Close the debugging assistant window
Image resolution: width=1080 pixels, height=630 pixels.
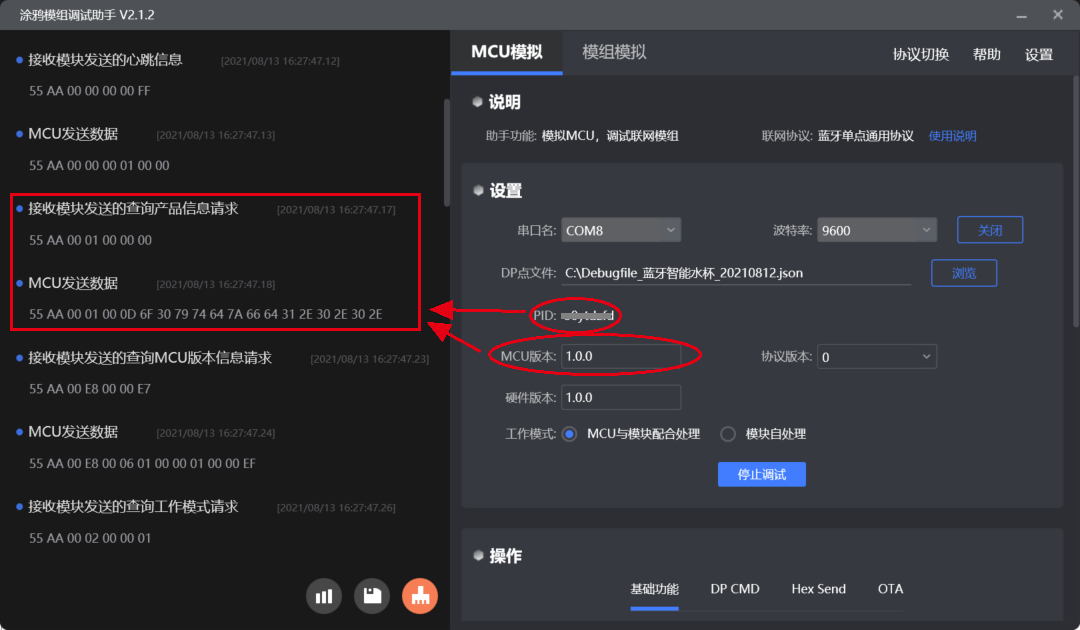[x=1058, y=14]
